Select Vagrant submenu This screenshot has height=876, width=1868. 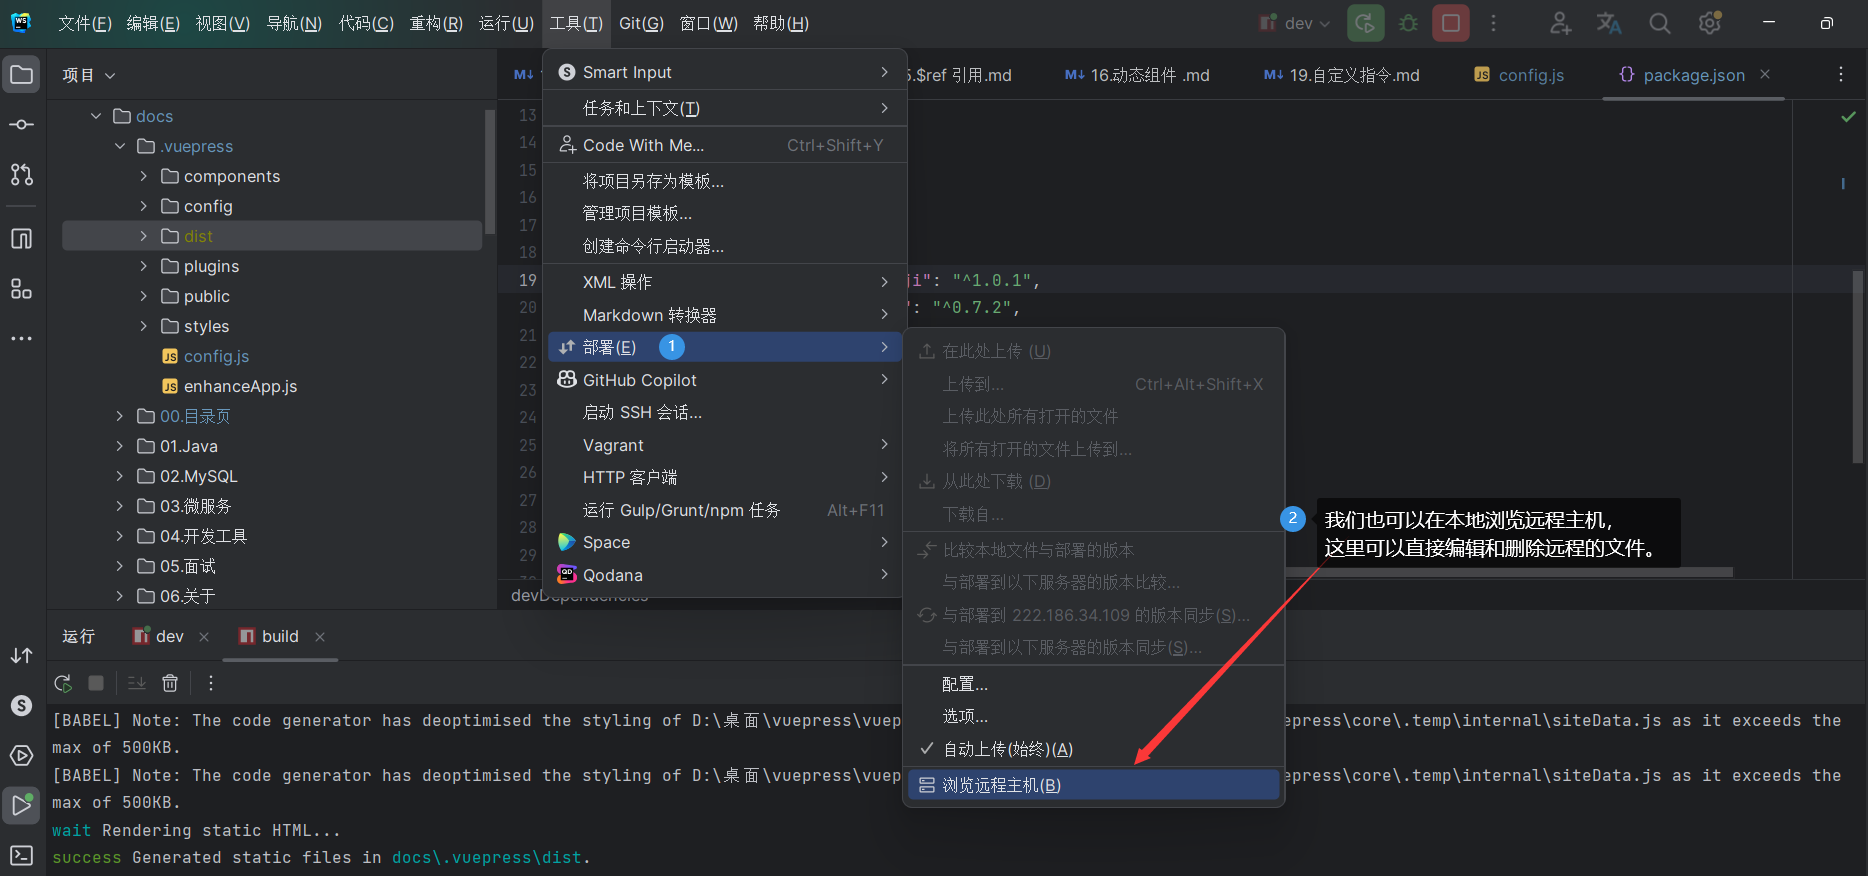[x=724, y=445]
